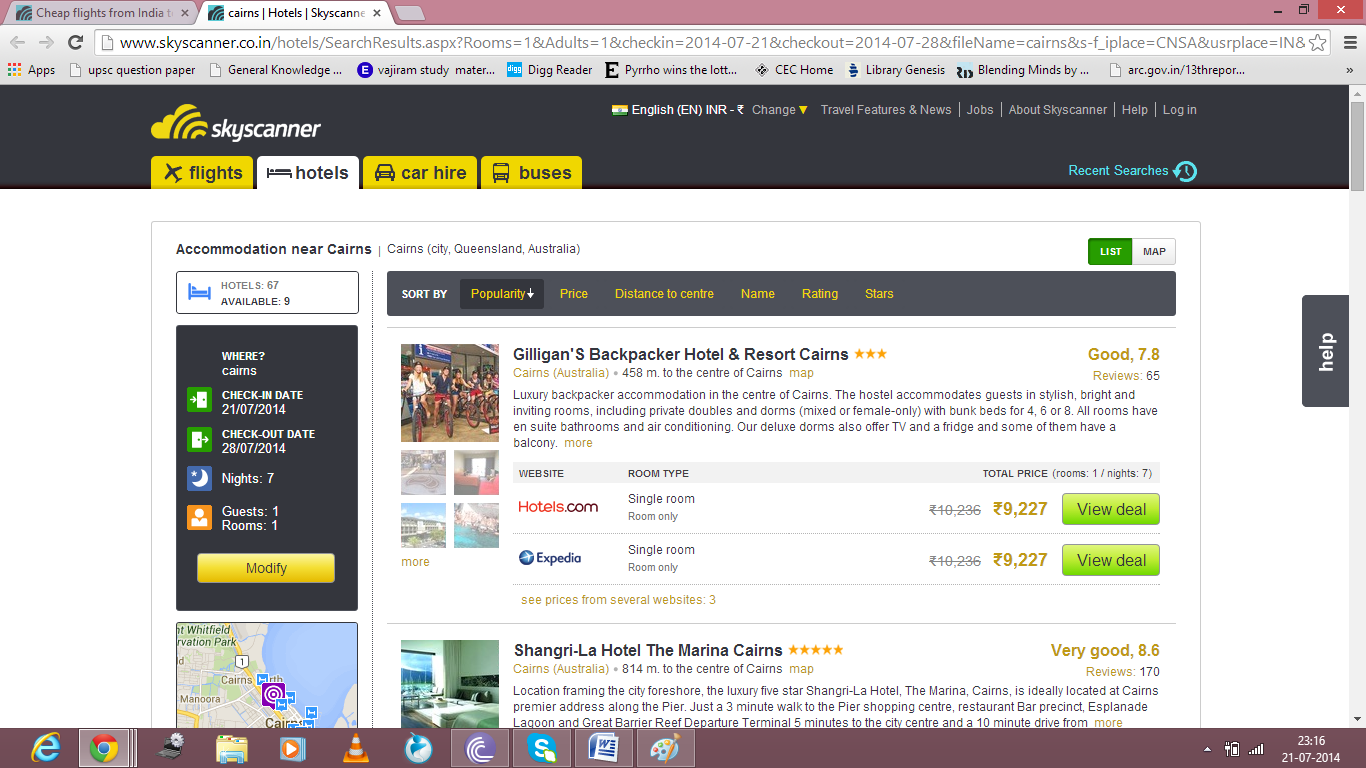The image size is (1366, 768).
Task: Open Skype from the taskbar
Action: (x=542, y=748)
